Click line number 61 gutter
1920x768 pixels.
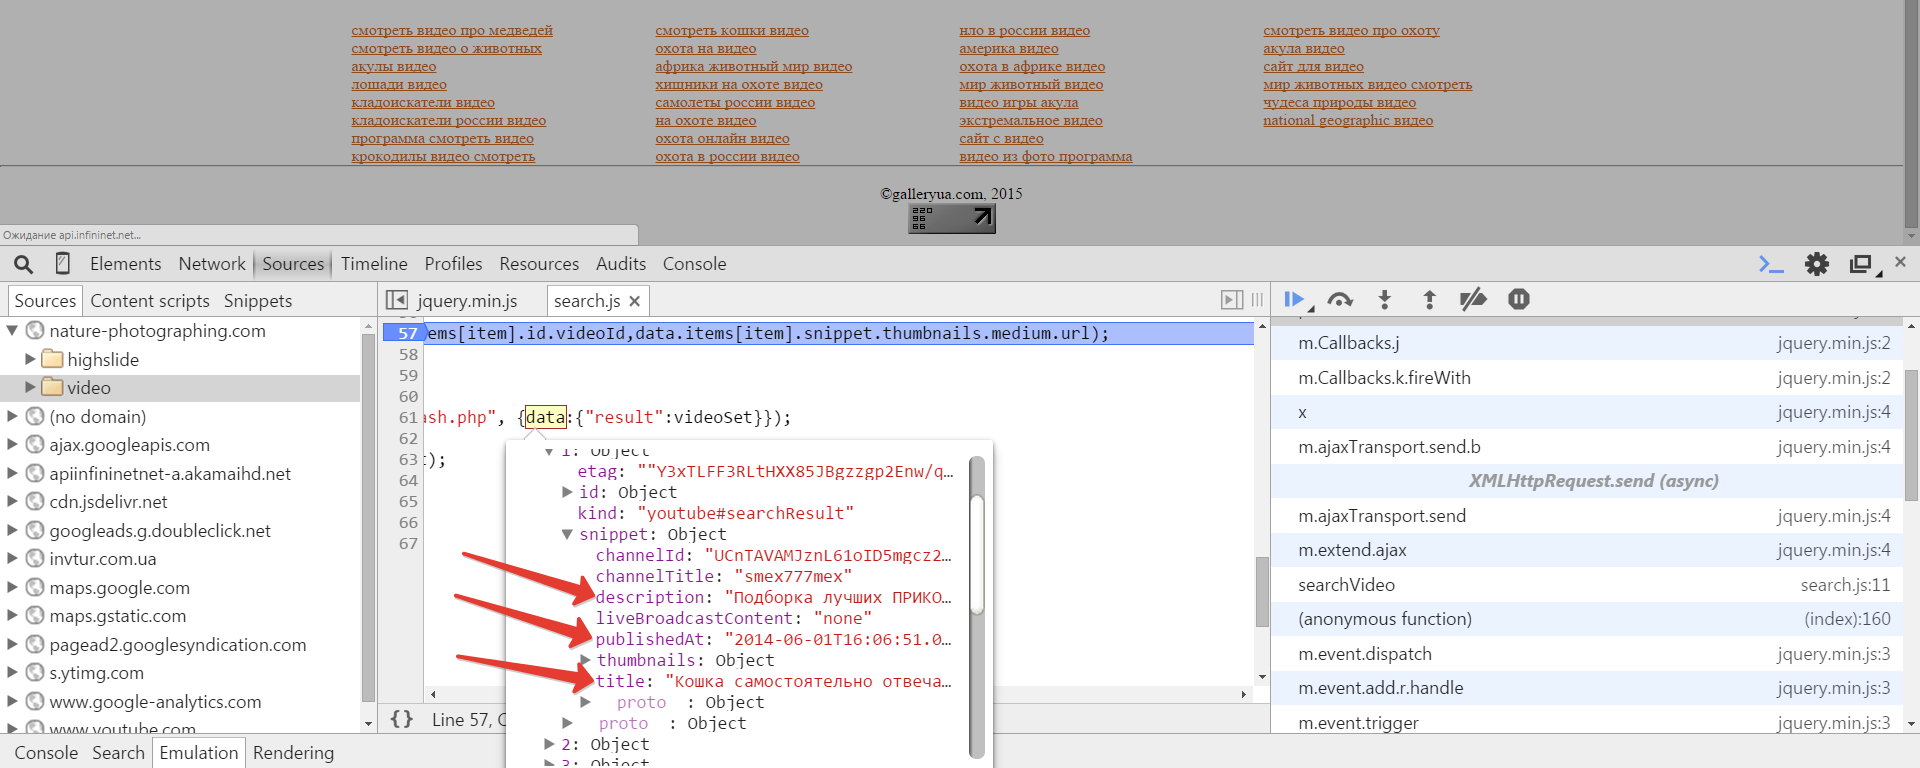(408, 417)
